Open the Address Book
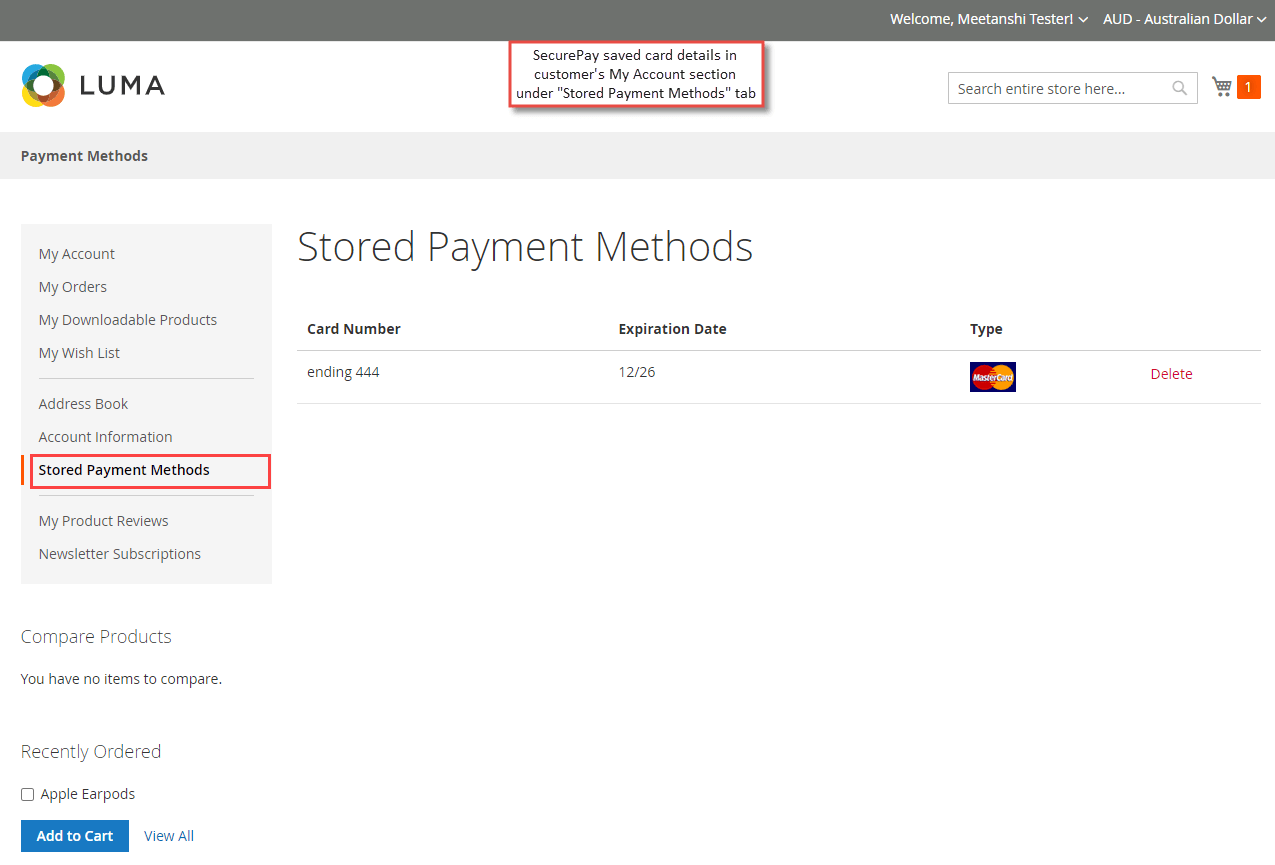 click(83, 403)
